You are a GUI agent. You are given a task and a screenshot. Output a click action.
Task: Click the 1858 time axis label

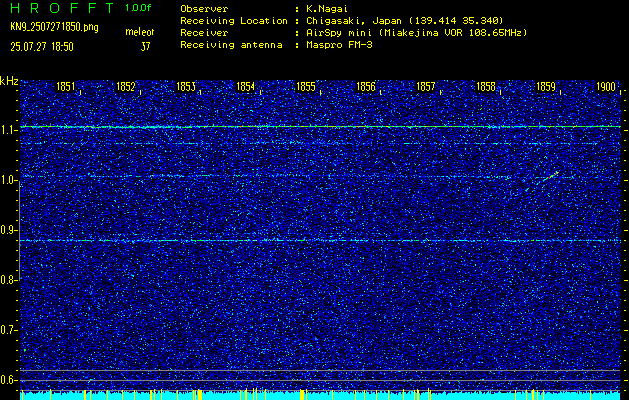486,87
